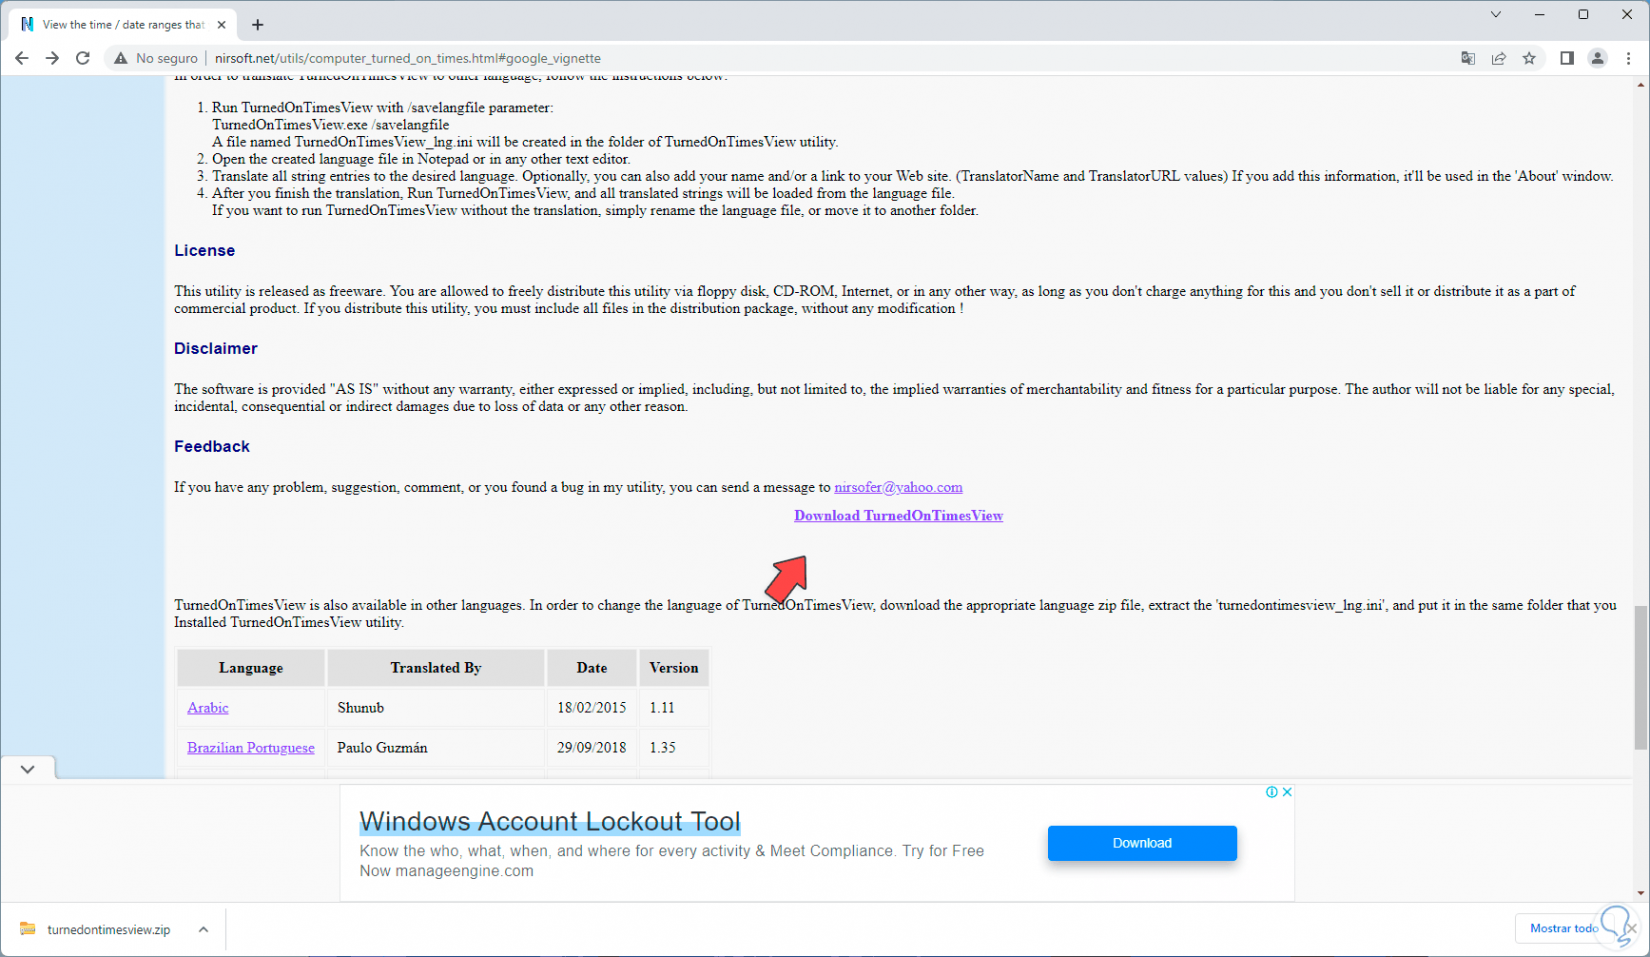Click the scrollbar up arrow

pos(1640,85)
